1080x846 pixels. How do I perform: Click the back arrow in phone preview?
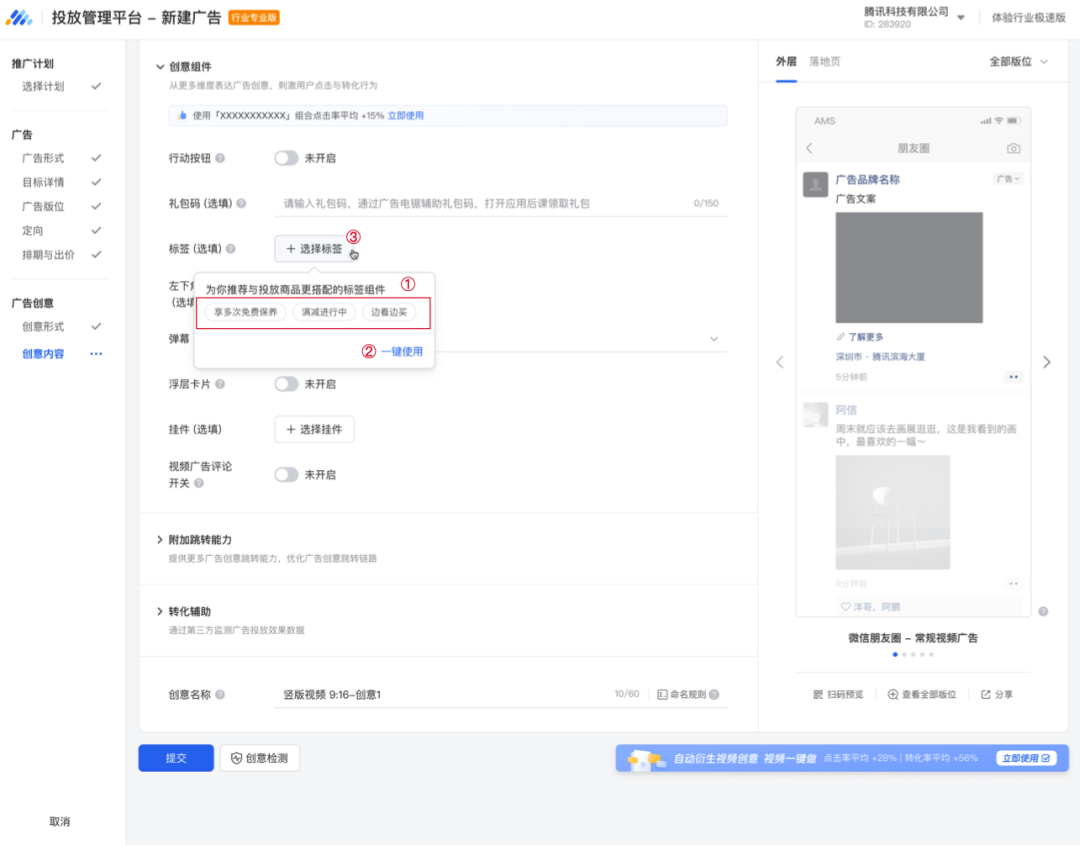(810, 148)
